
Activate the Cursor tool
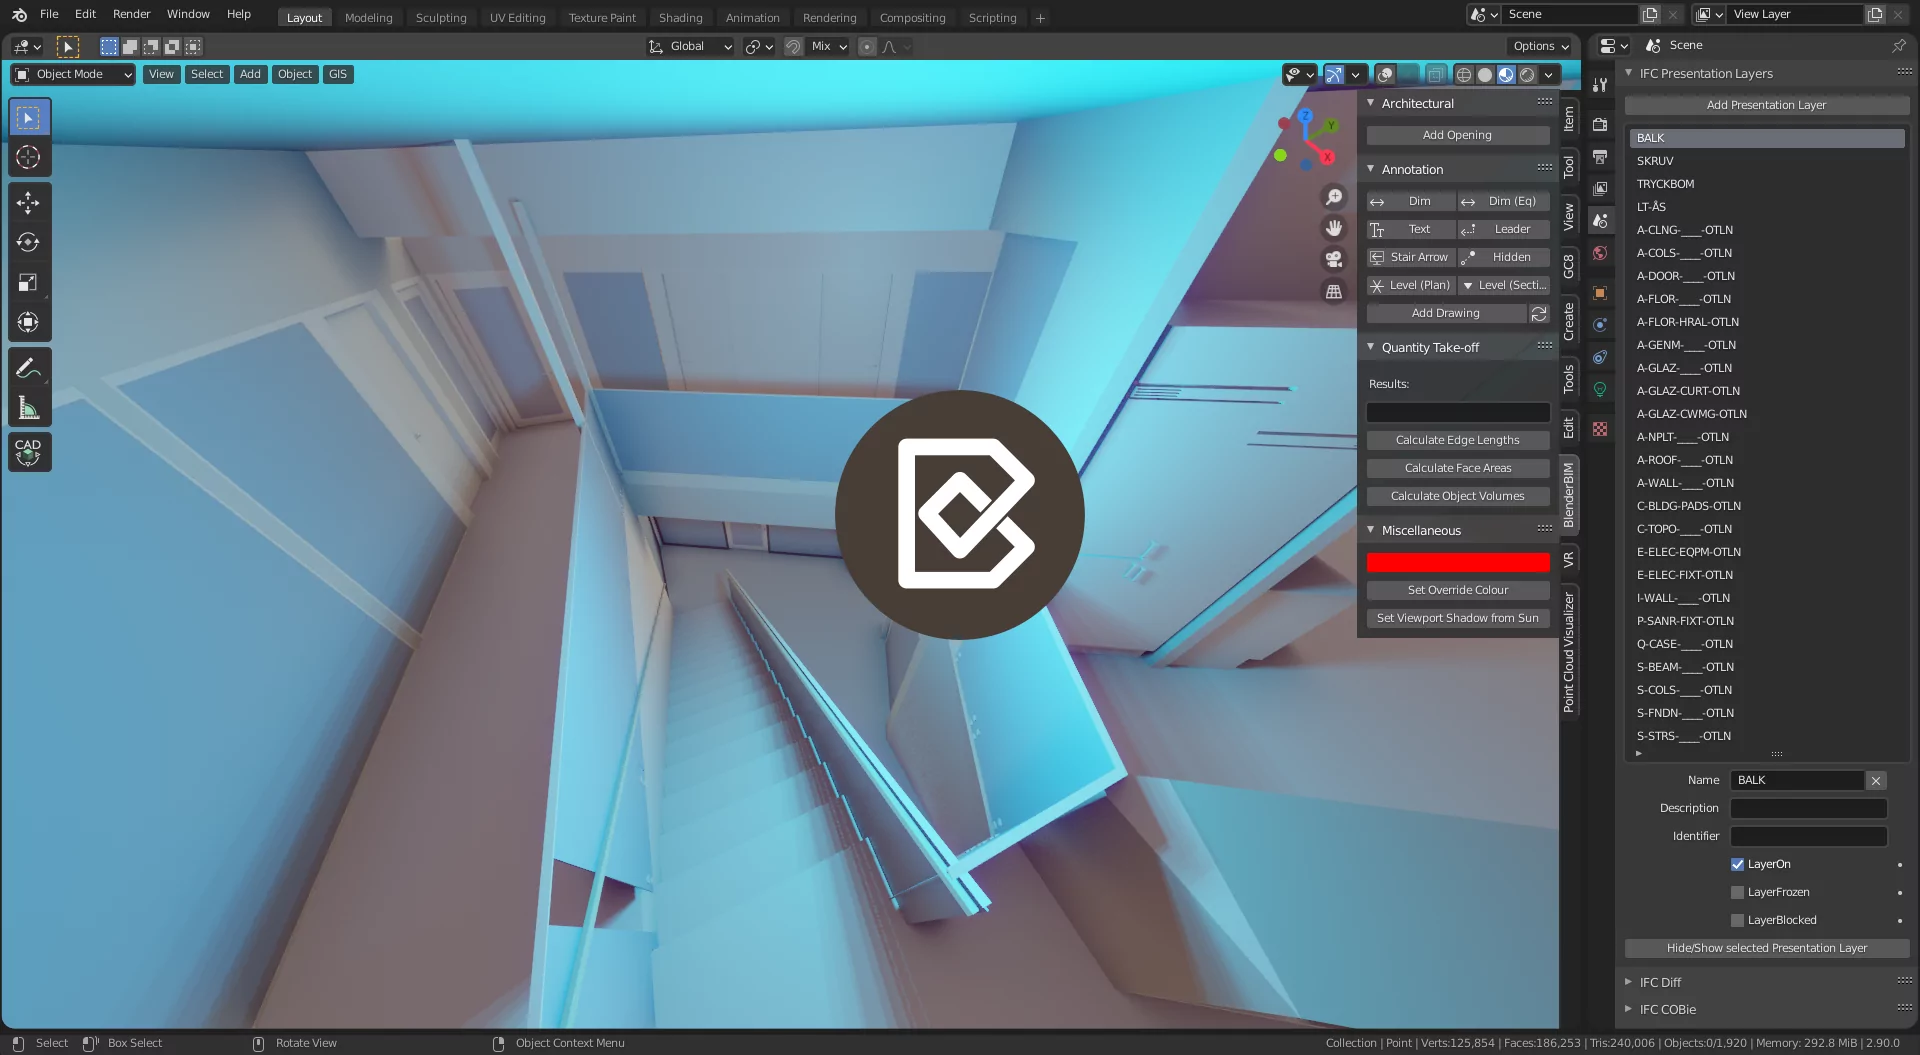coord(28,157)
